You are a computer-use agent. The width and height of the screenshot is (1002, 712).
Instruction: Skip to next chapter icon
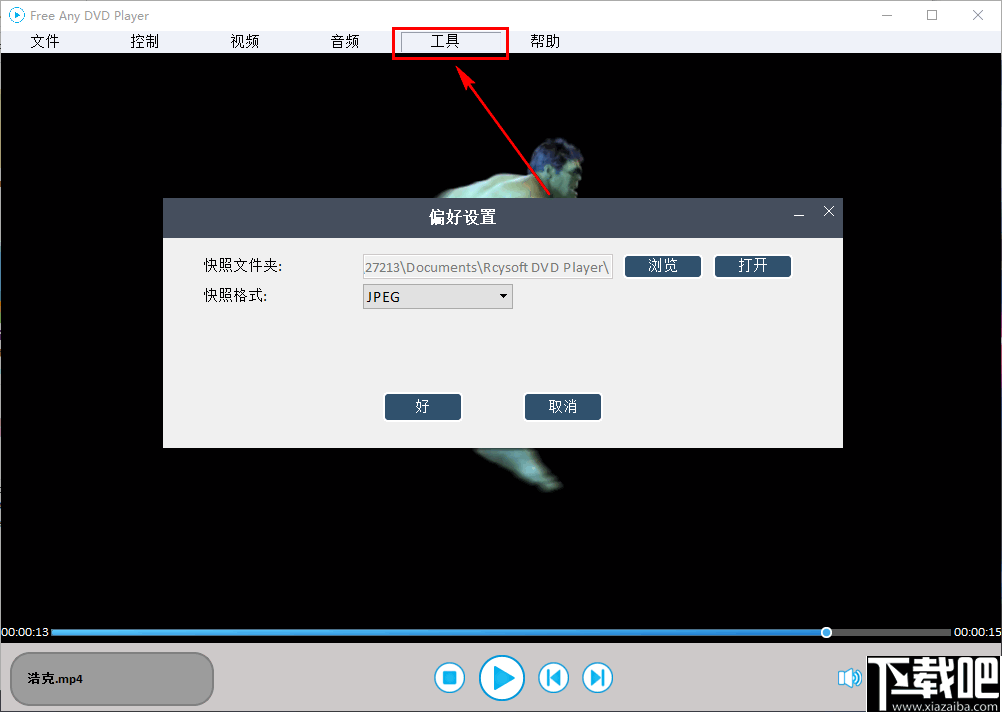[597, 677]
